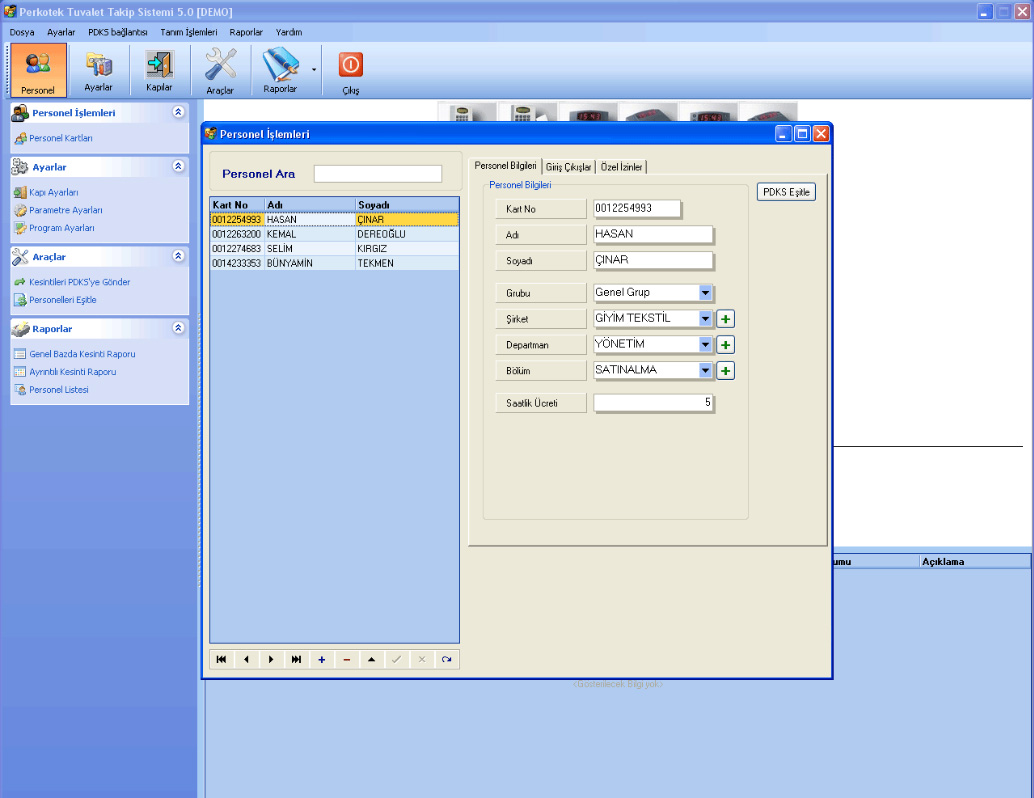The height and width of the screenshot is (798, 1034).
Task: Click green plus next to Bölüm
Action: point(727,371)
